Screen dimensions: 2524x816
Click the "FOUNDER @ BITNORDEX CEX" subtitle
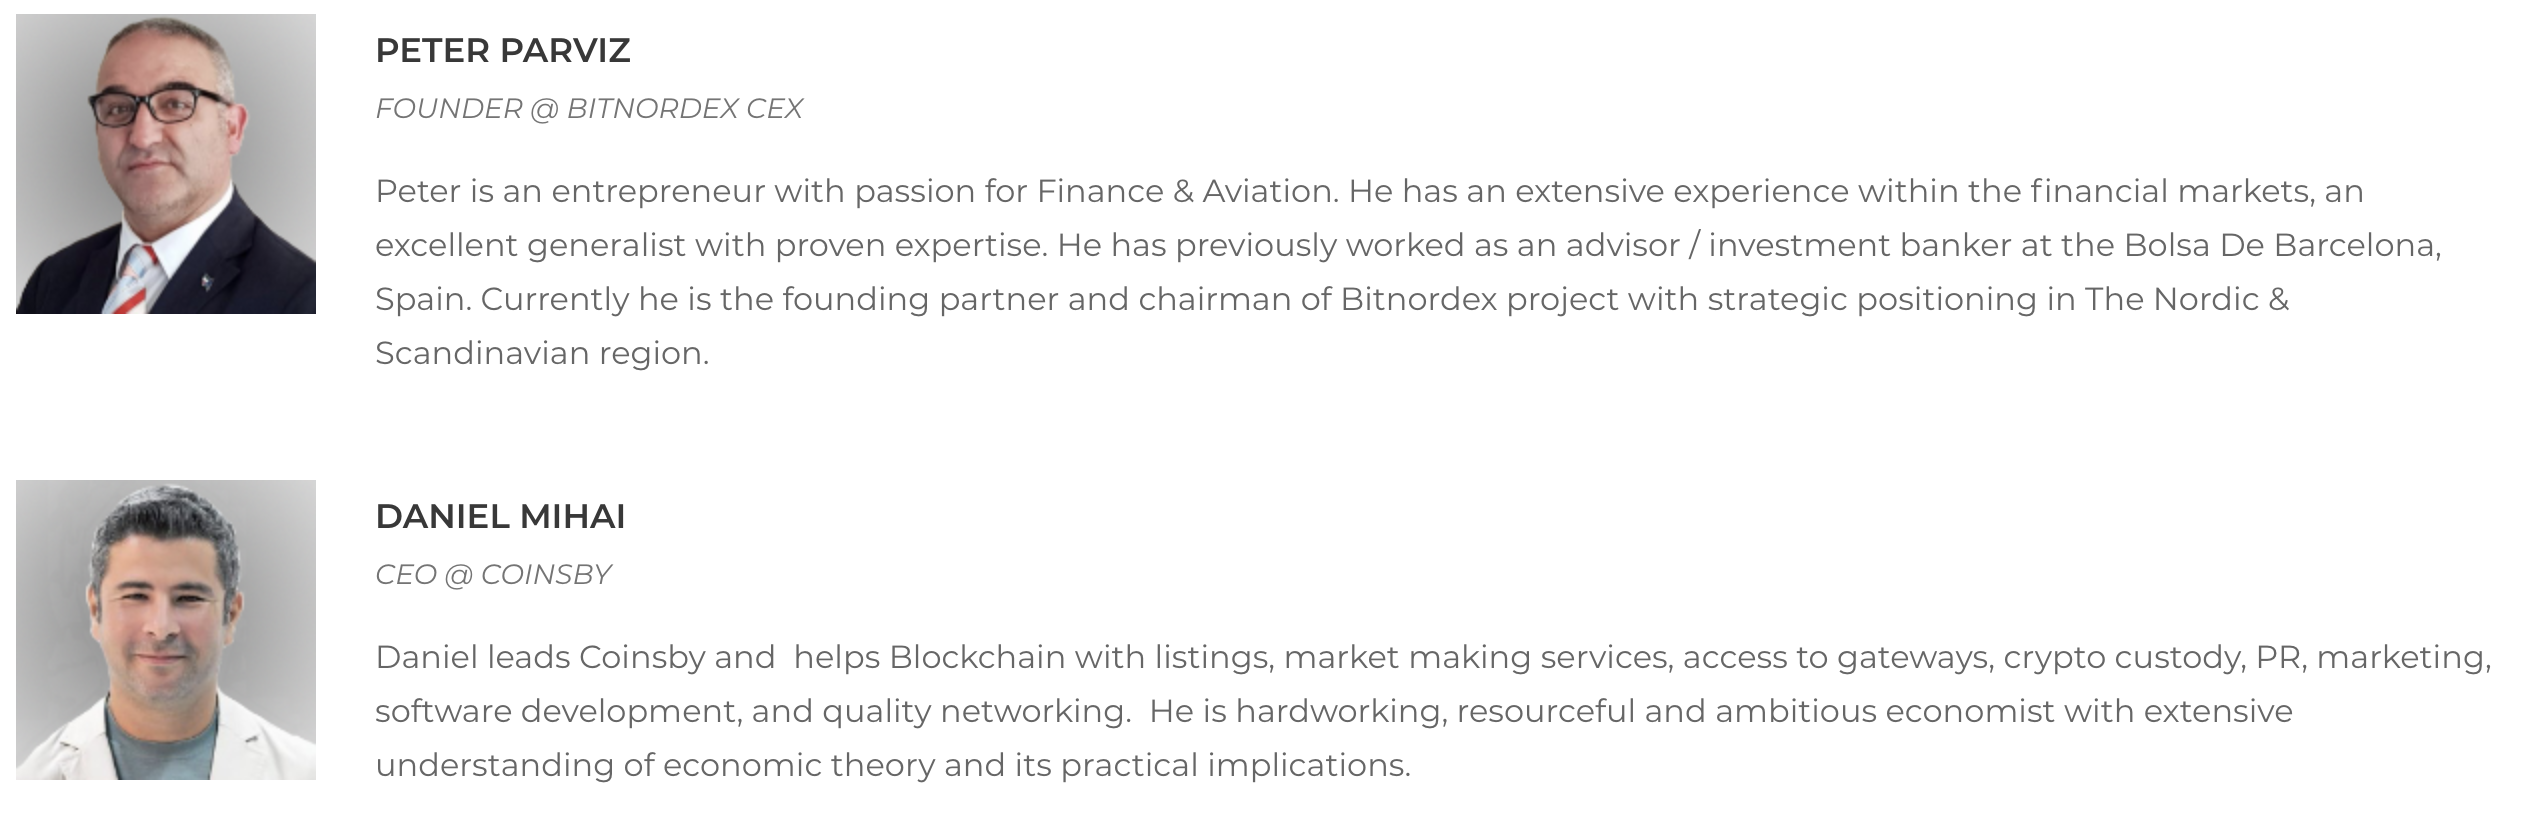click(589, 109)
